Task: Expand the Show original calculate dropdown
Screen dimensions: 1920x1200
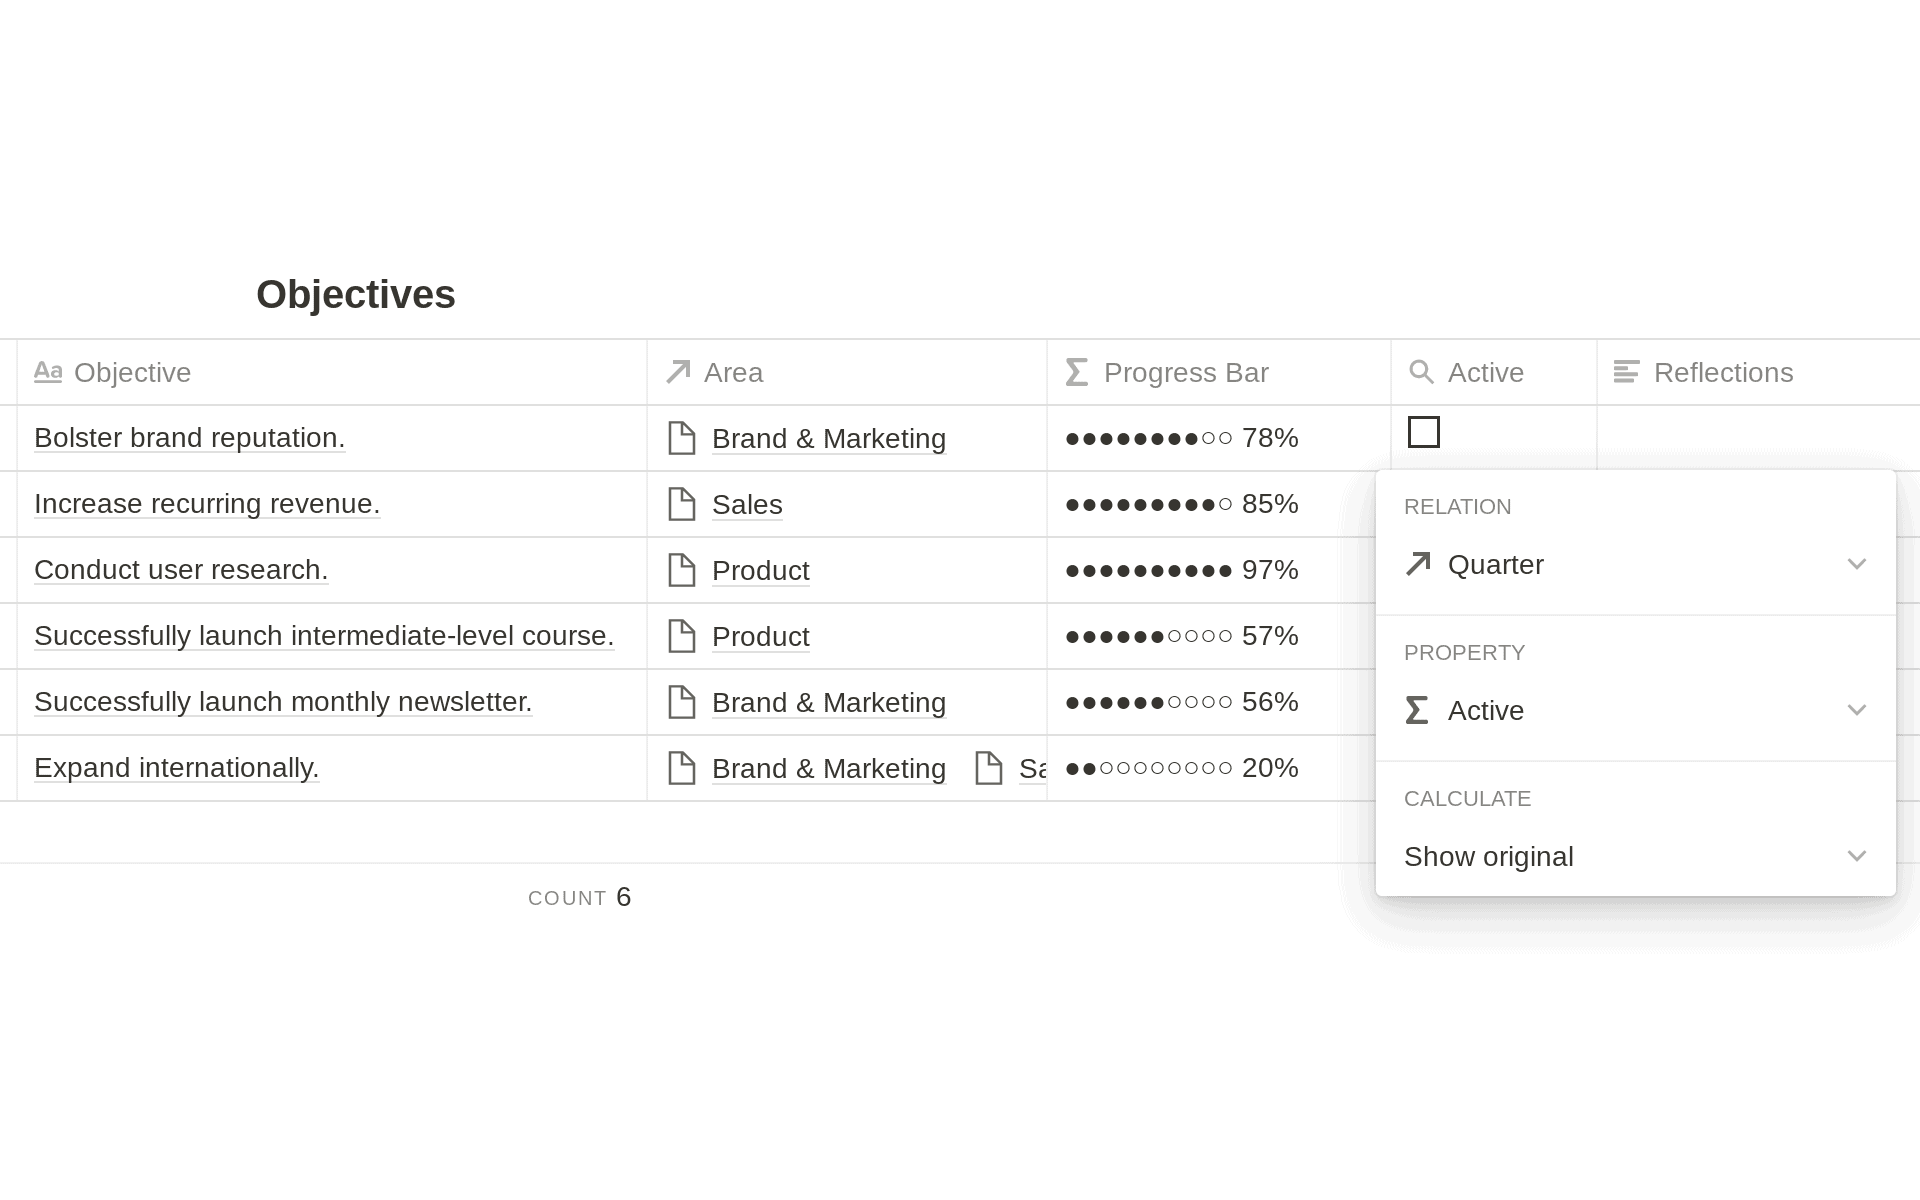Action: (1857, 856)
